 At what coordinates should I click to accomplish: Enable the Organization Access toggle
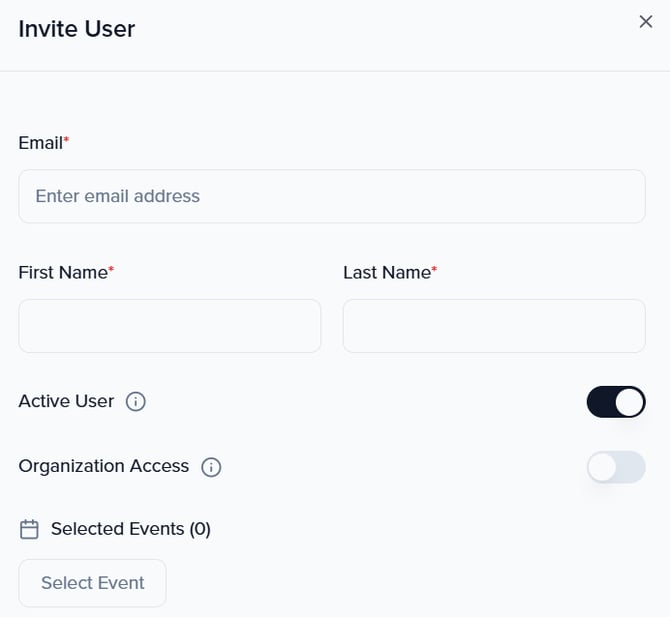tap(615, 467)
